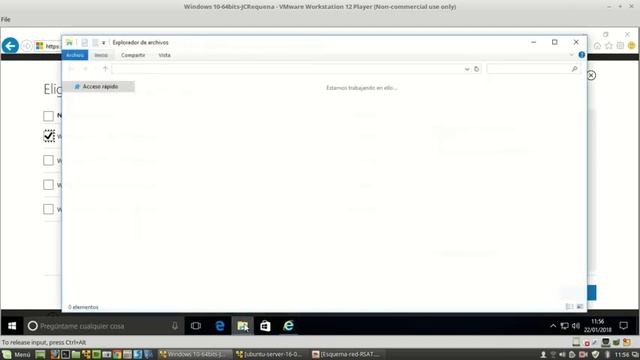This screenshot has height=360, width=640.
Task: Uncheck the checked second checkbox on web page
Action: (x=49, y=136)
